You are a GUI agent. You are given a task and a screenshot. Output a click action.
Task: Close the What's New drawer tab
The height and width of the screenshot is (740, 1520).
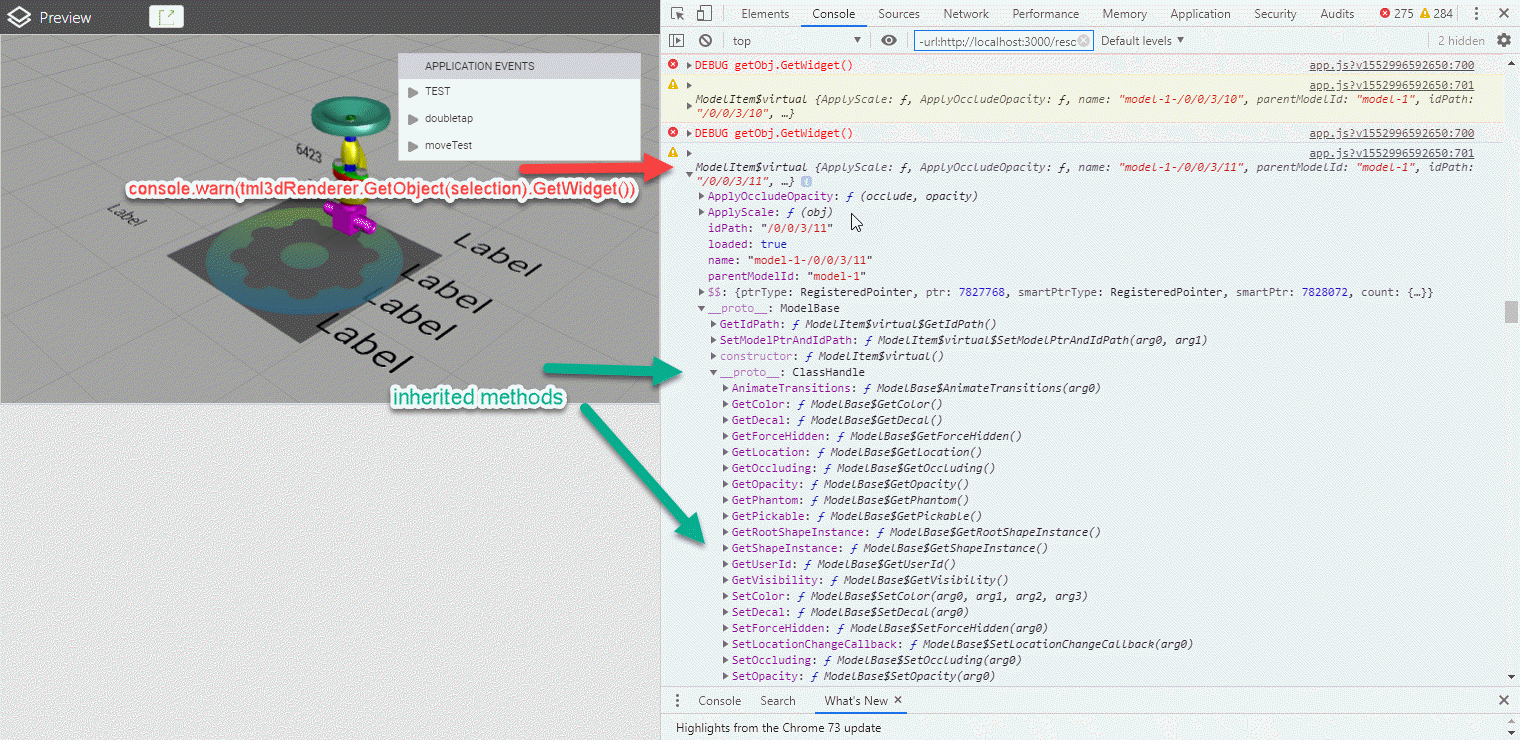click(x=898, y=701)
